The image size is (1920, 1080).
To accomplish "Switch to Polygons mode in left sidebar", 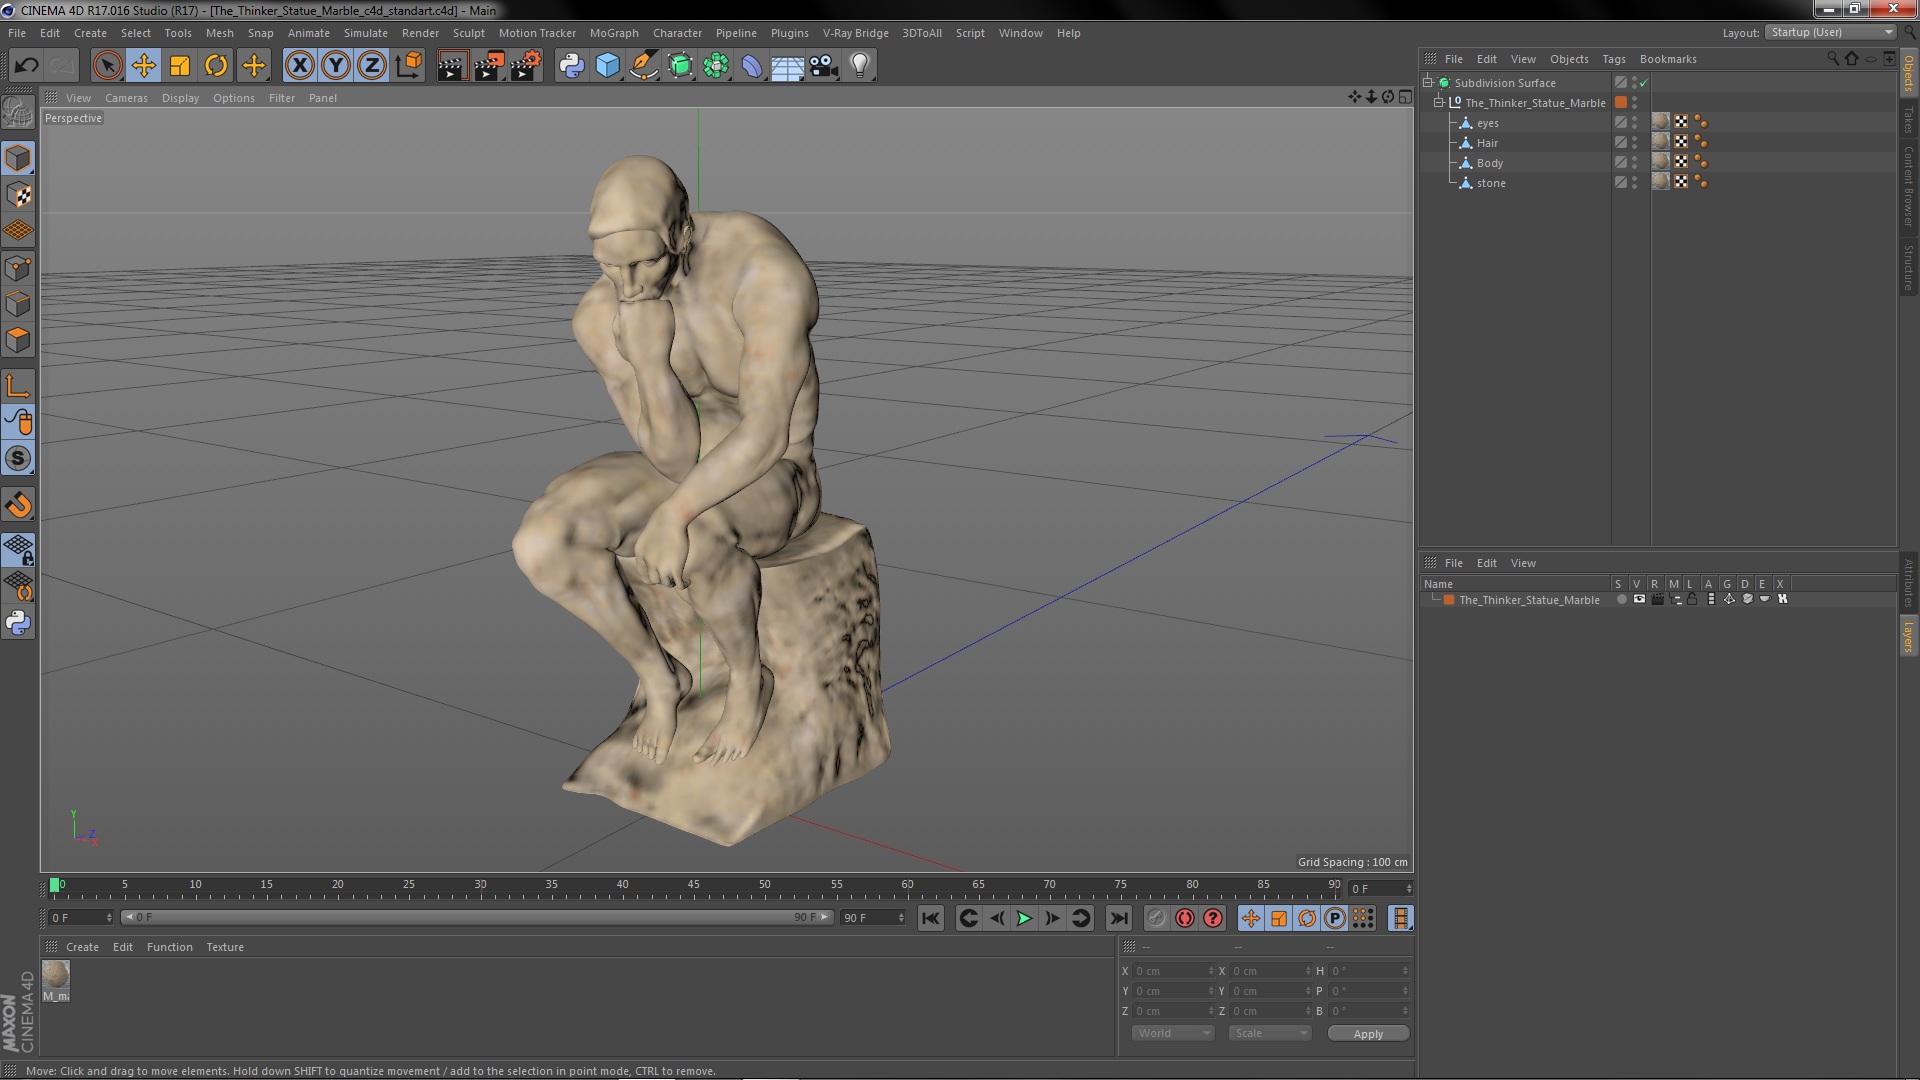I will click(18, 340).
